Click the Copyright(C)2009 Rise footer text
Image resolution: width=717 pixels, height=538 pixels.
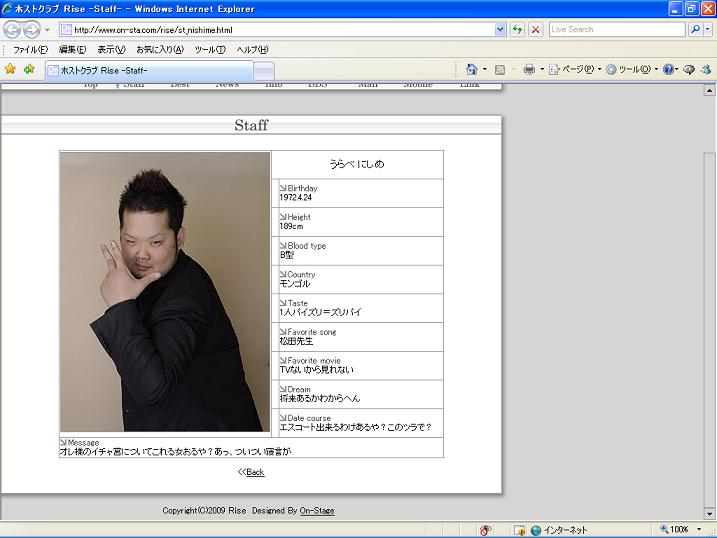[x=204, y=511]
